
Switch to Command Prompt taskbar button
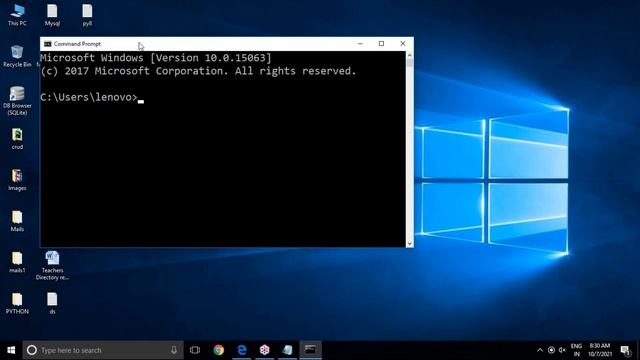pos(310,350)
